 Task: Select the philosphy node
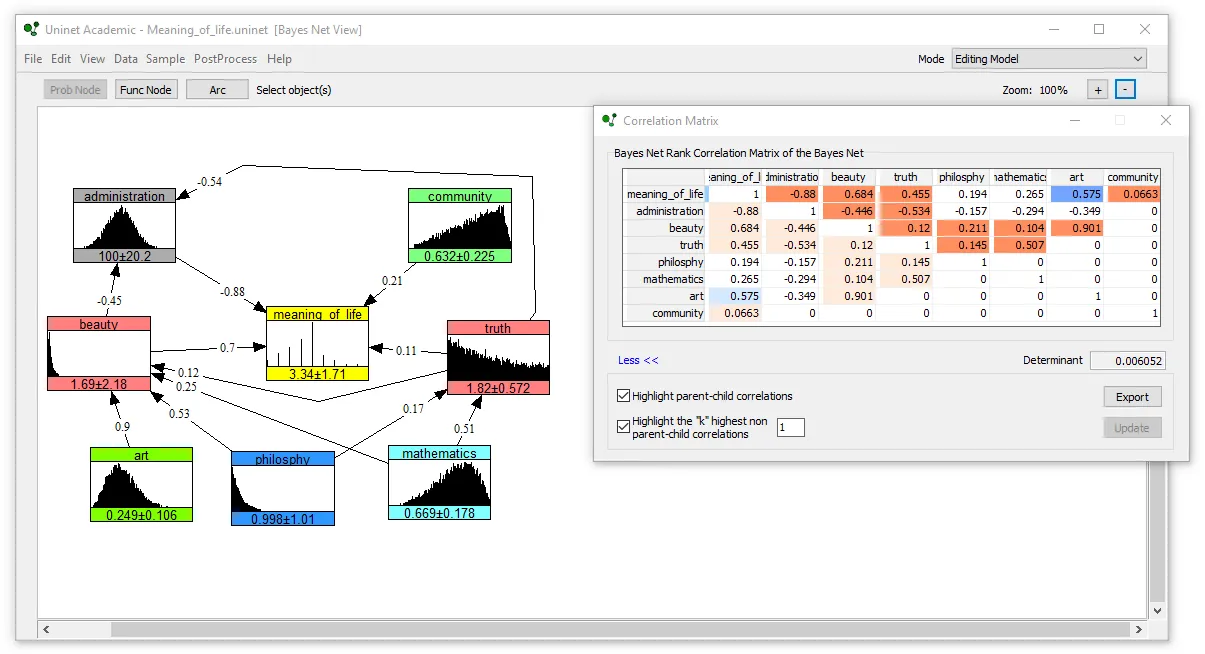point(282,488)
